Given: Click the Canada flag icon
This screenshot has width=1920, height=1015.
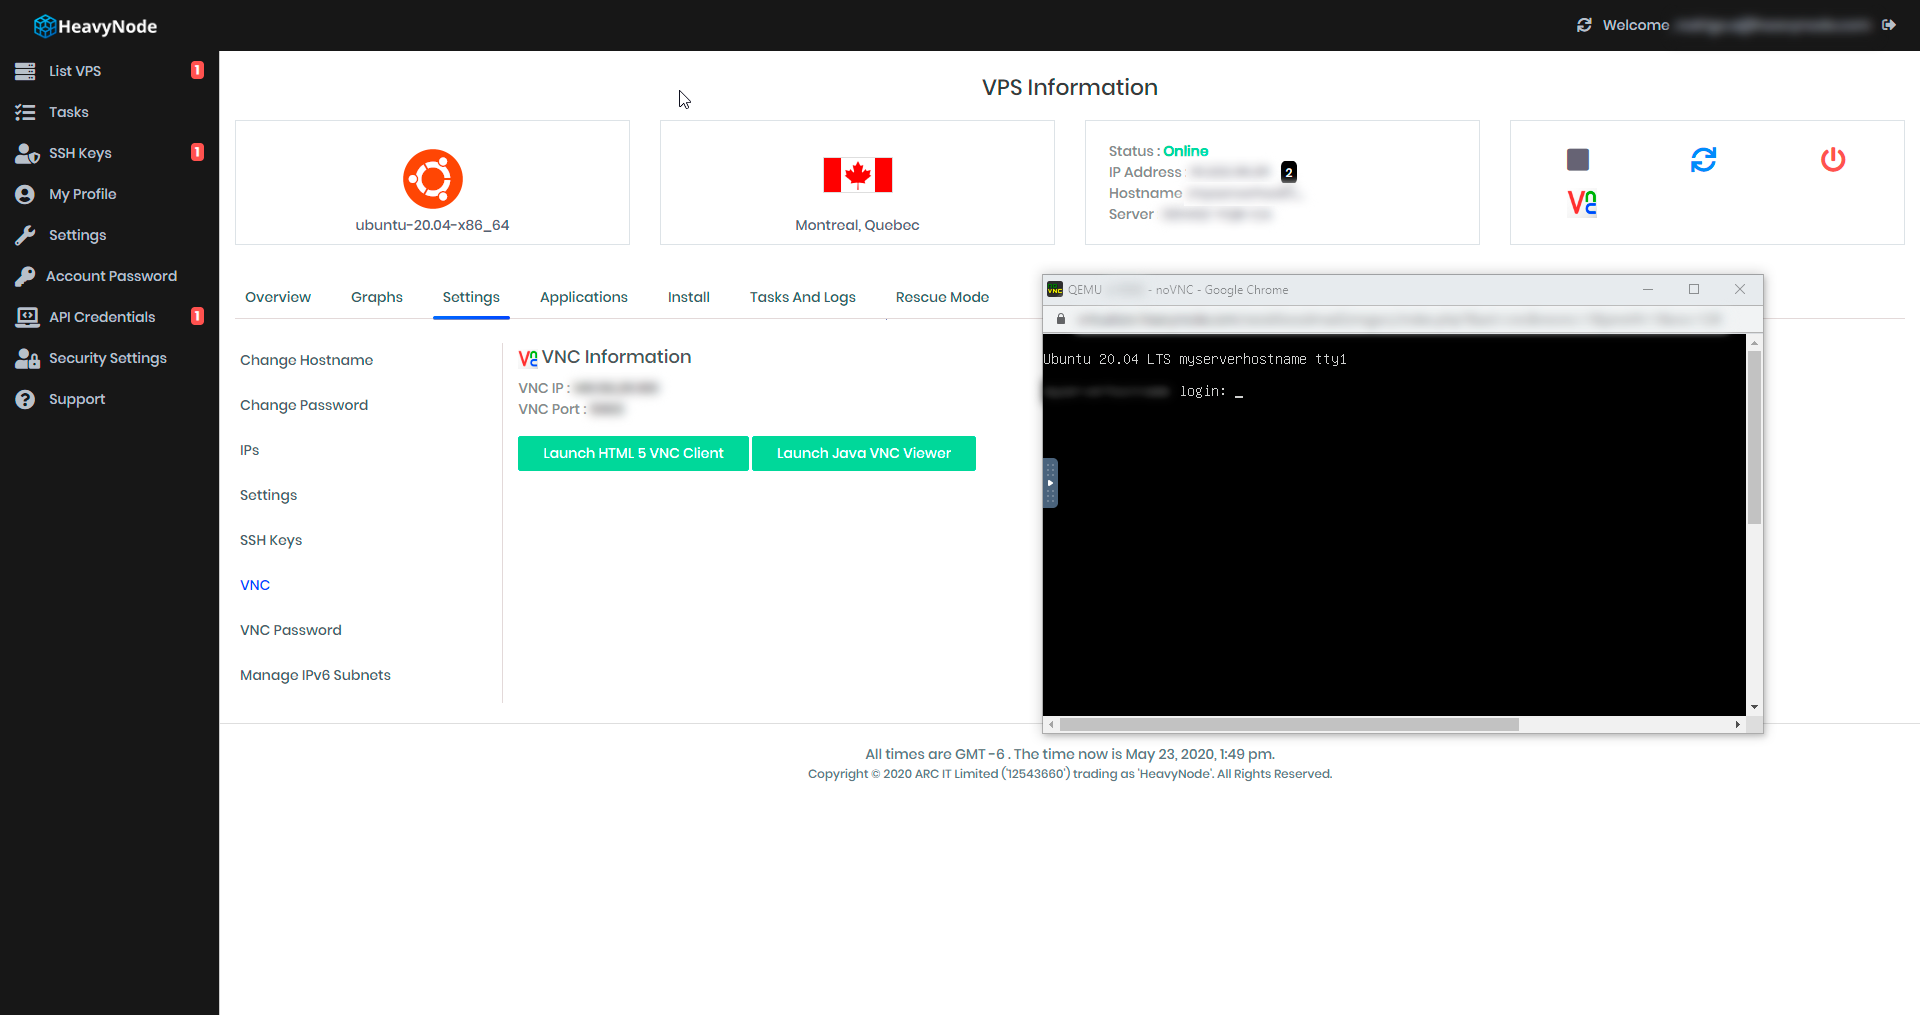Looking at the screenshot, I should tap(857, 175).
